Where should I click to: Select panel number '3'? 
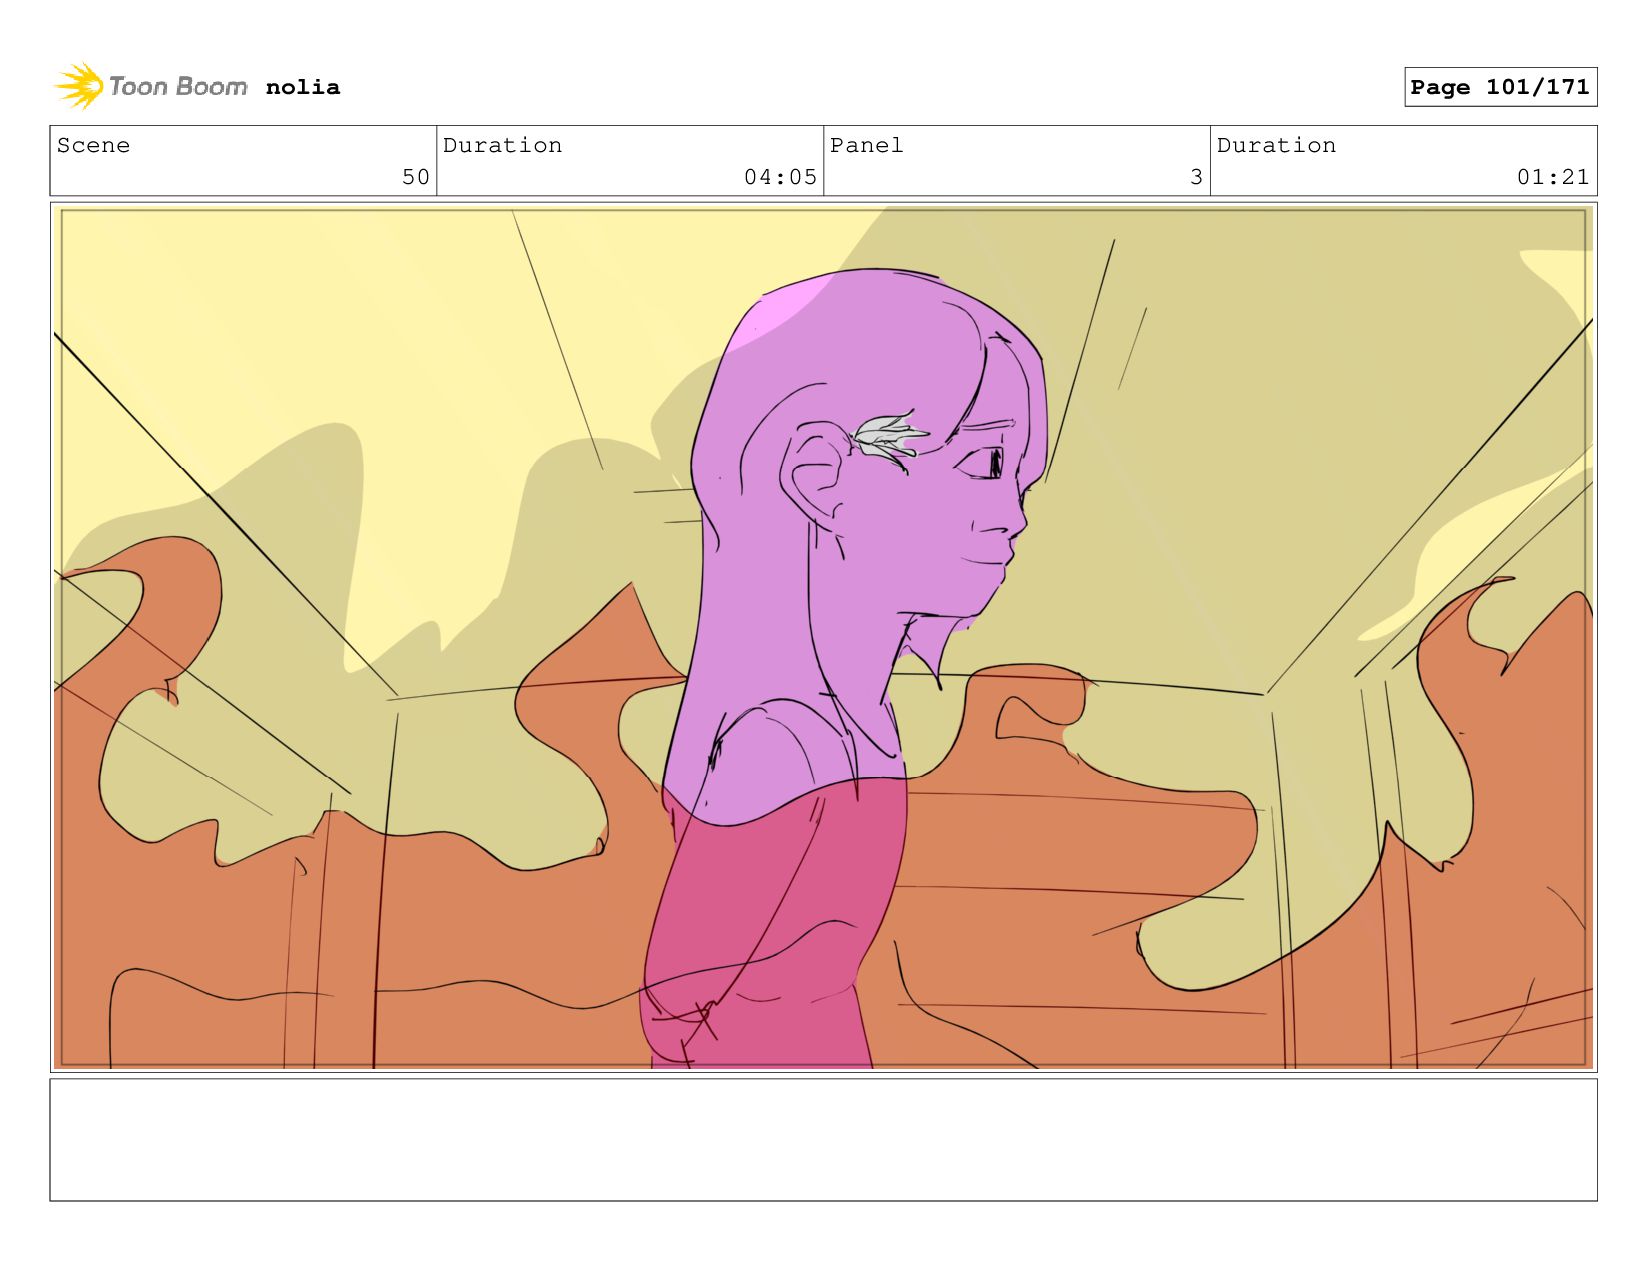1196,177
